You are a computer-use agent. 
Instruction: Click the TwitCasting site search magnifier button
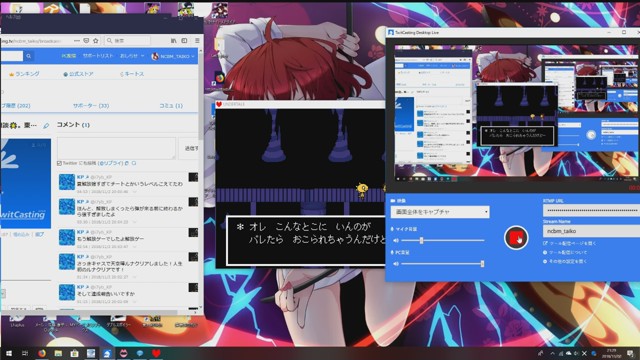(29, 56)
